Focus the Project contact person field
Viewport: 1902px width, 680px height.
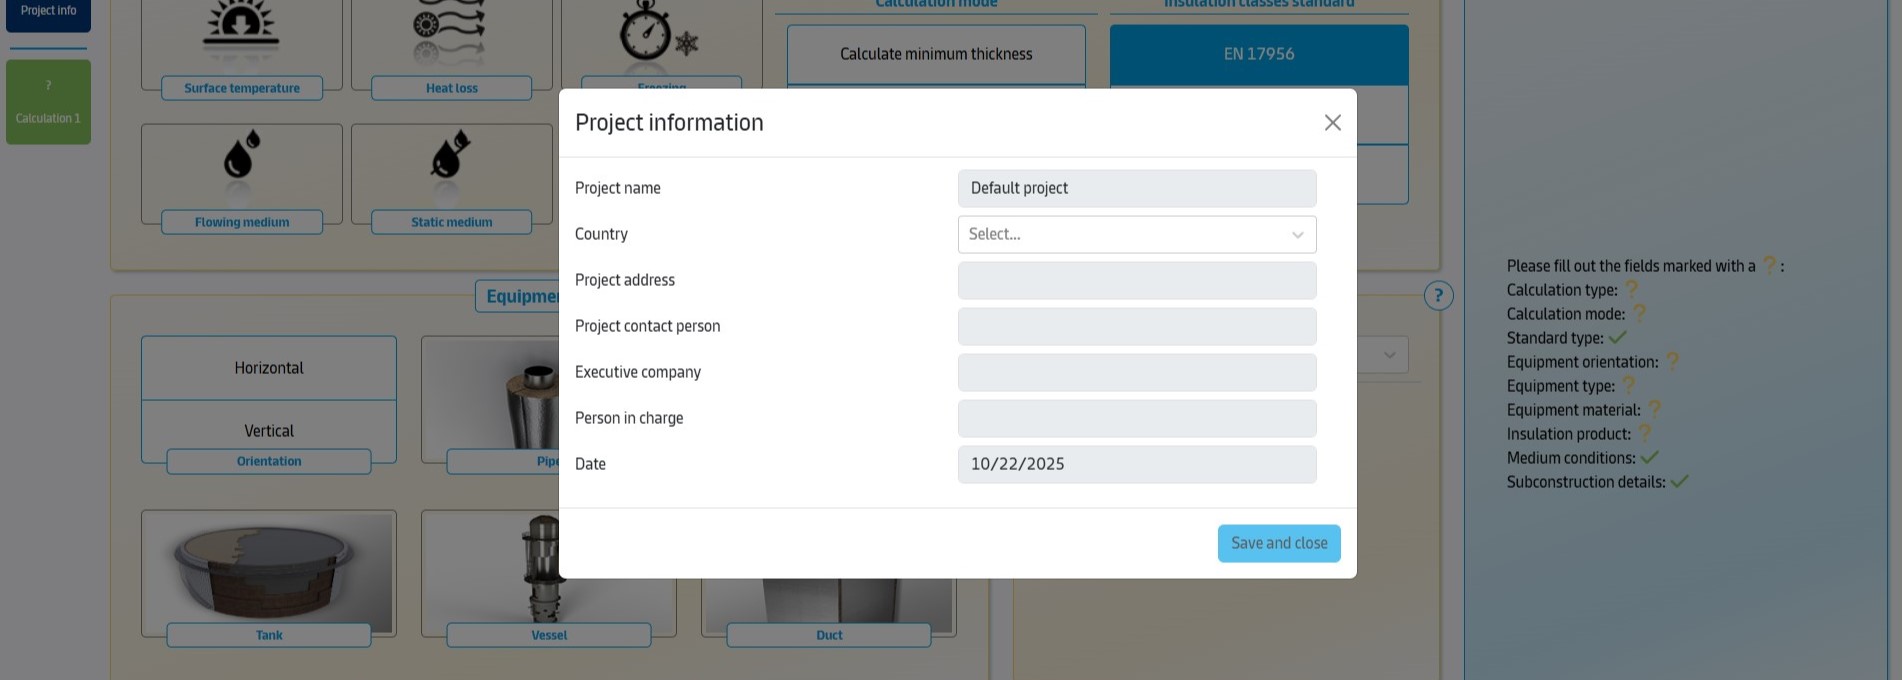[1137, 326]
